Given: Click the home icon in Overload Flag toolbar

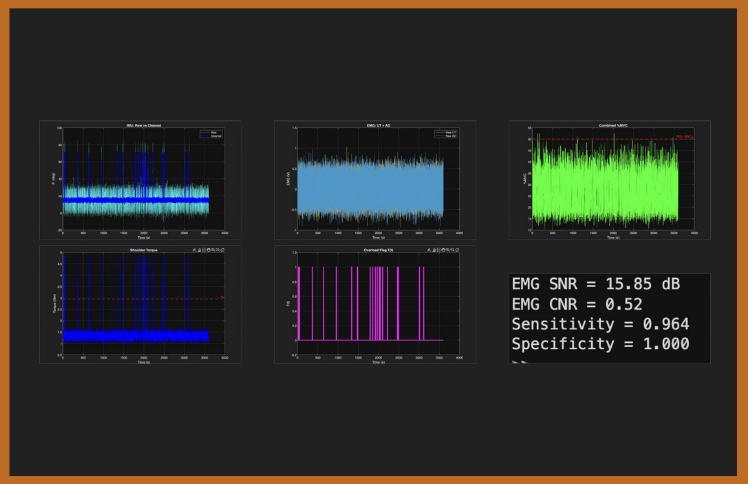Looking at the screenshot, I should tap(455, 250).
